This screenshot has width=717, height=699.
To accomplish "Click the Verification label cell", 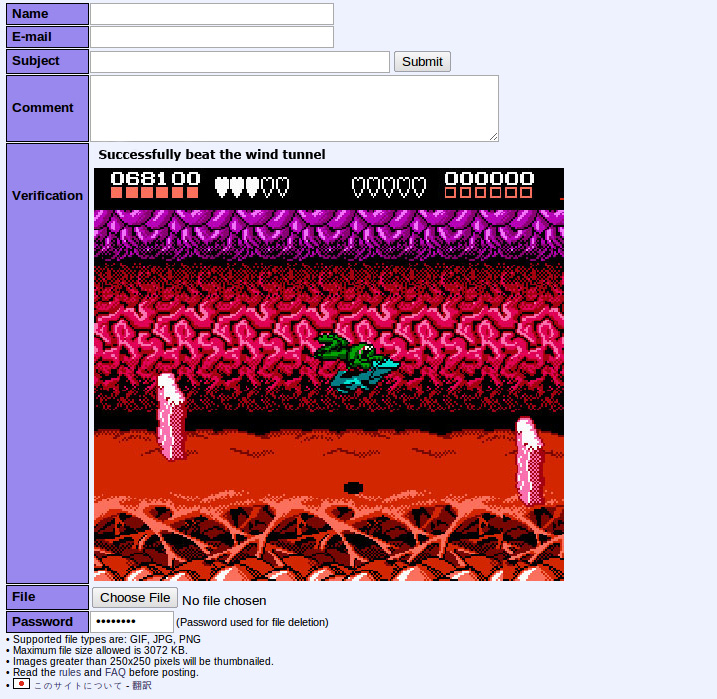I will (48, 363).
